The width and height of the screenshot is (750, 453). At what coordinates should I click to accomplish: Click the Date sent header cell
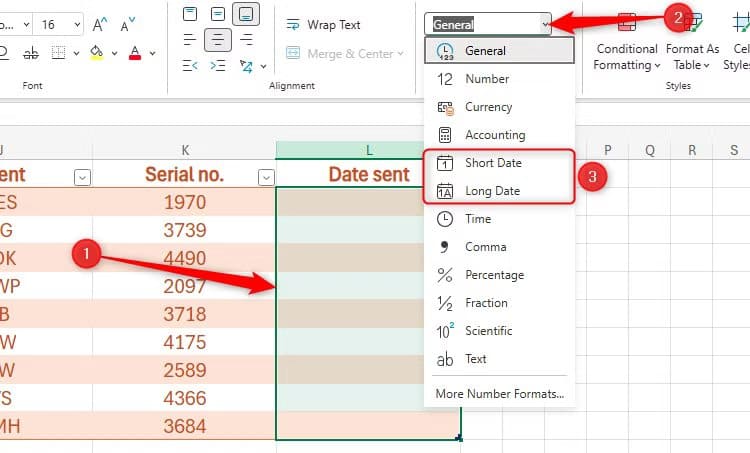[x=369, y=174]
